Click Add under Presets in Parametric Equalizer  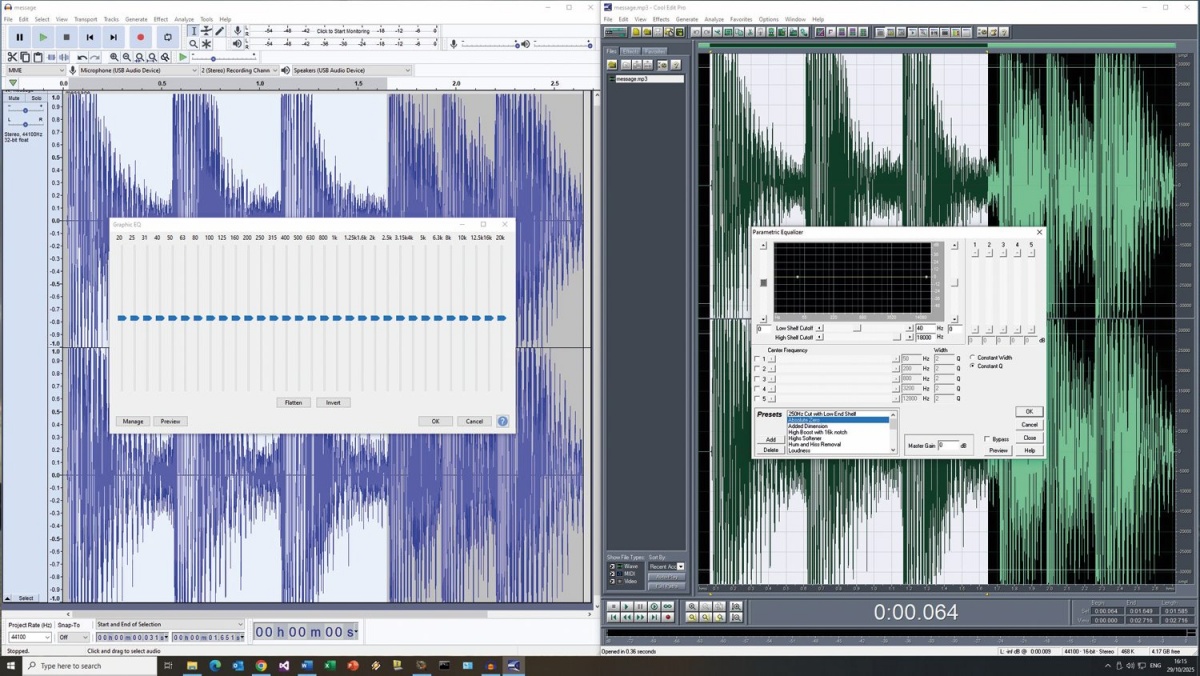point(771,439)
